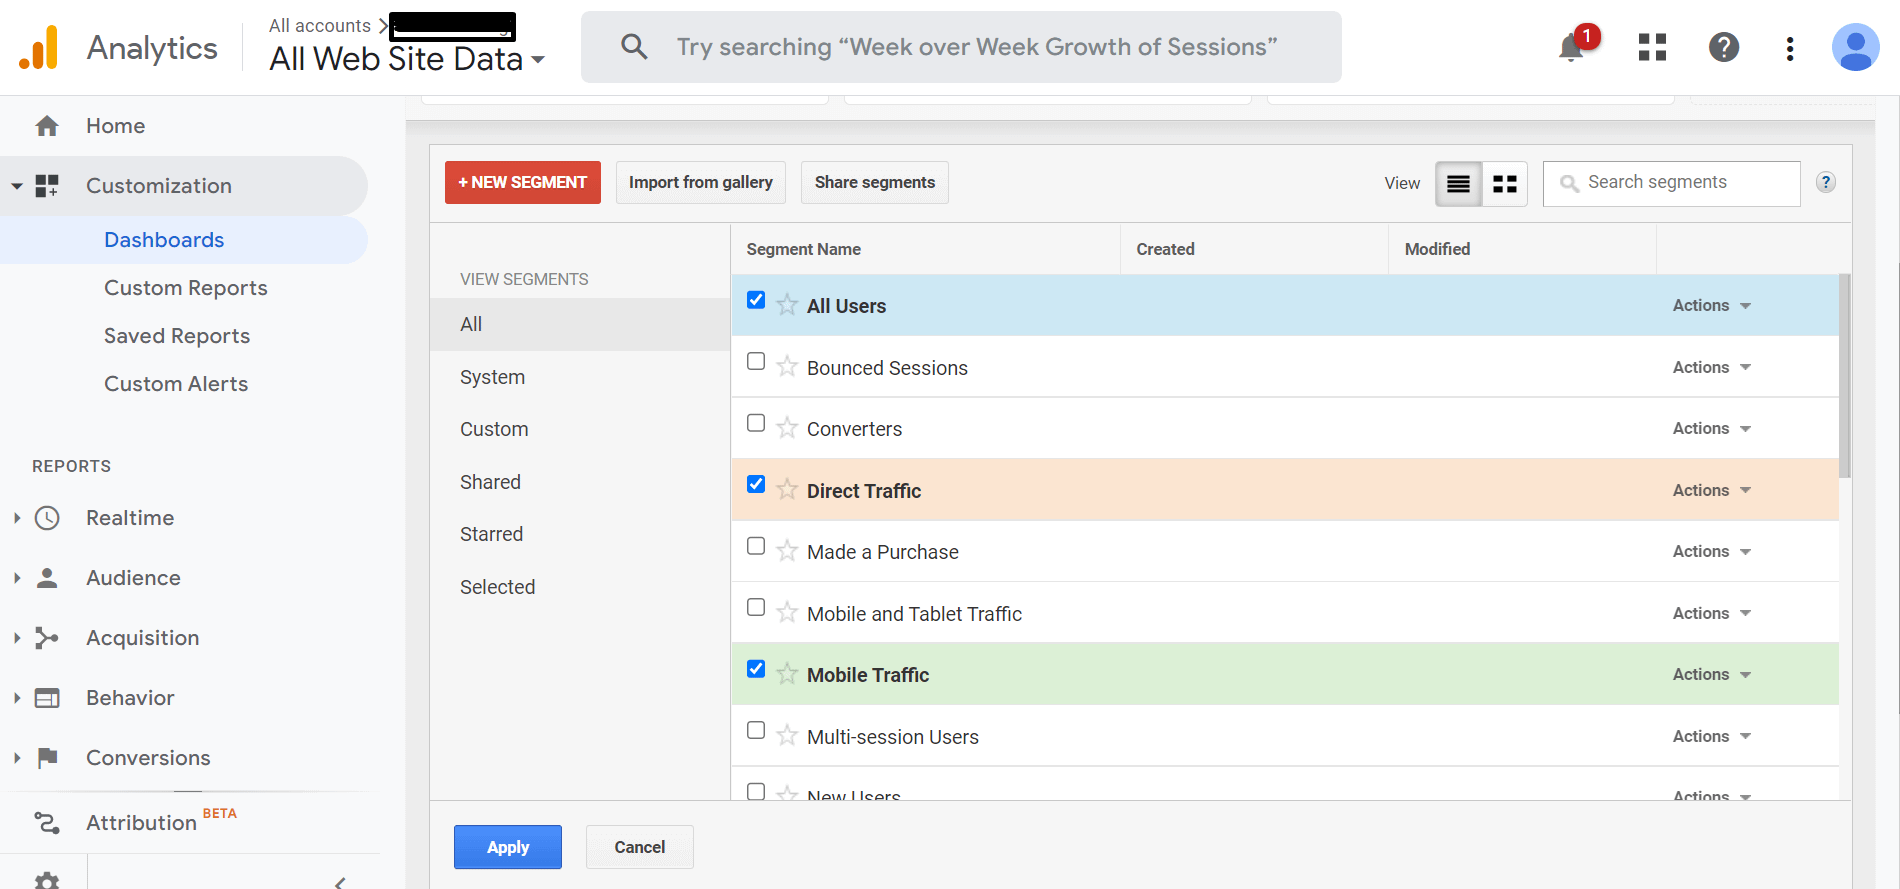Star the Mobile and Tablet Traffic segment
Screen dimensions: 1900x889
pyautogui.click(x=787, y=612)
